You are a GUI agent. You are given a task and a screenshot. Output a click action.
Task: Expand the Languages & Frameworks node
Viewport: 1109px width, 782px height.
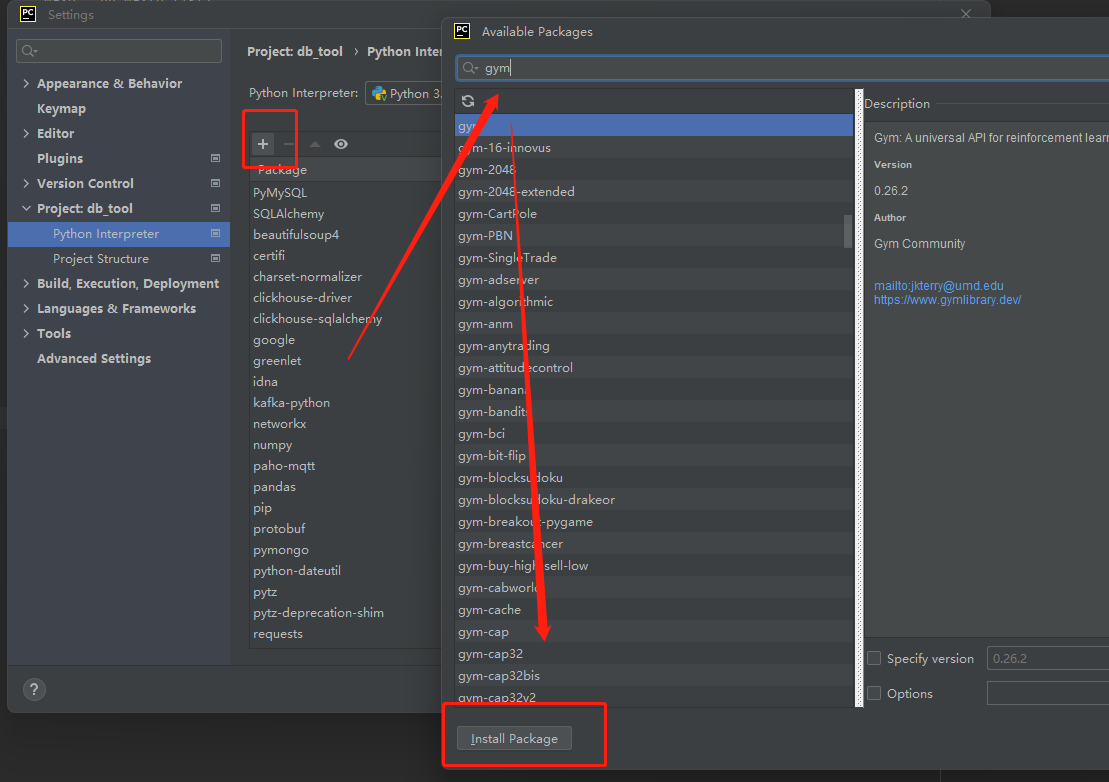(x=26, y=308)
